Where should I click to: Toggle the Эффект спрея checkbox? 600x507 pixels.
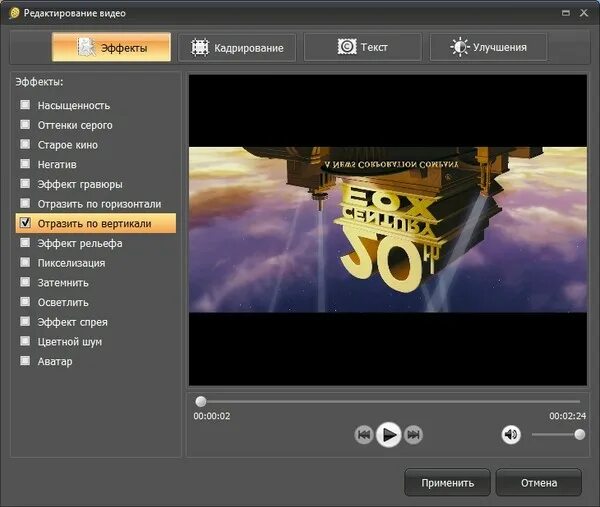click(x=25, y=321)
